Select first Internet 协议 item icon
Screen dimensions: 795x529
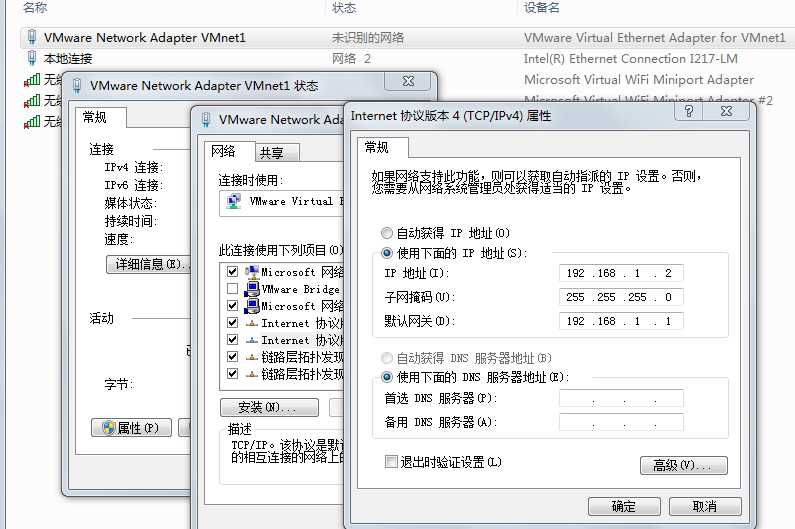[x=252, y=323]
